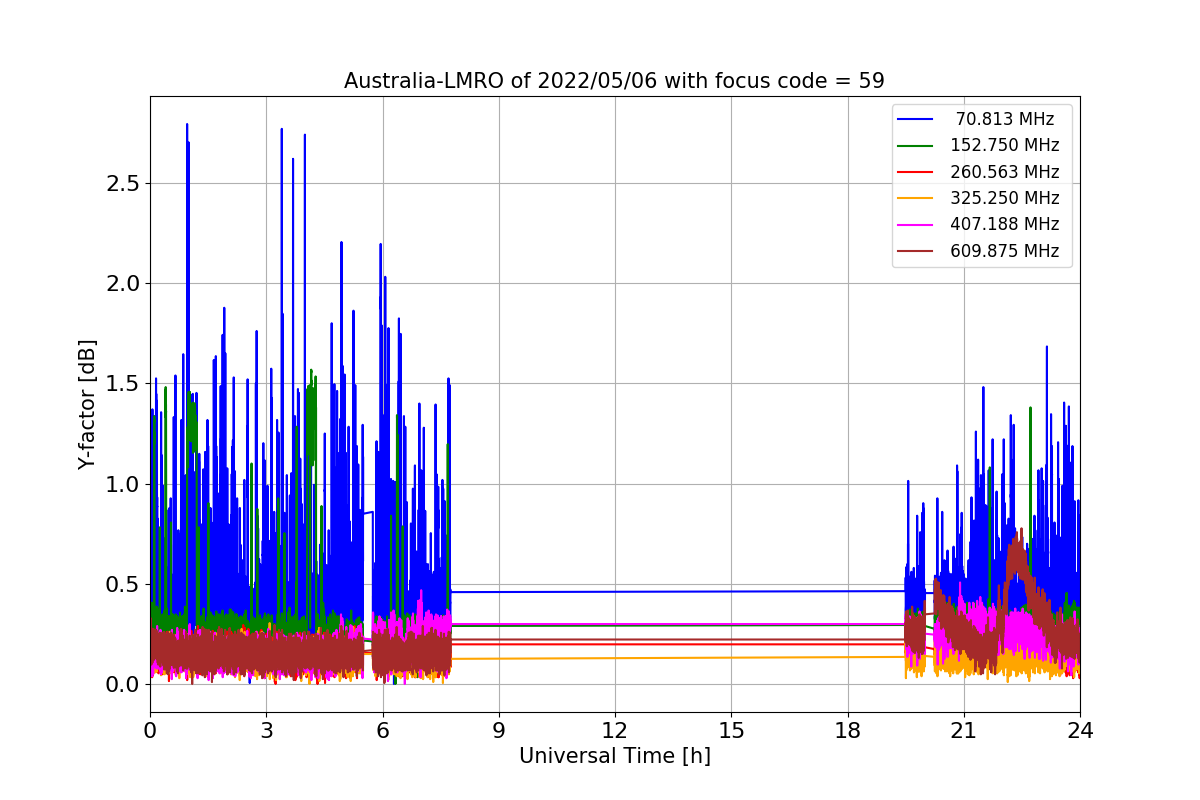Click the brown legend line sample
This screenshot has height=800, width=1200.
click(x=916, y=252)
